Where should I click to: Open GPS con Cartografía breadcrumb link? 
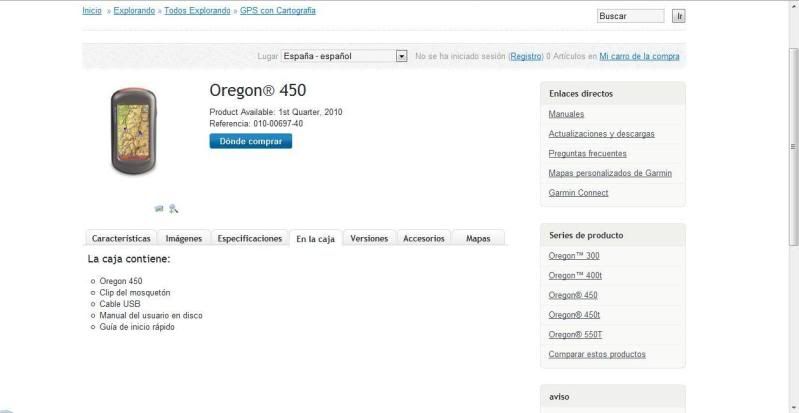(x=278, y=10)
